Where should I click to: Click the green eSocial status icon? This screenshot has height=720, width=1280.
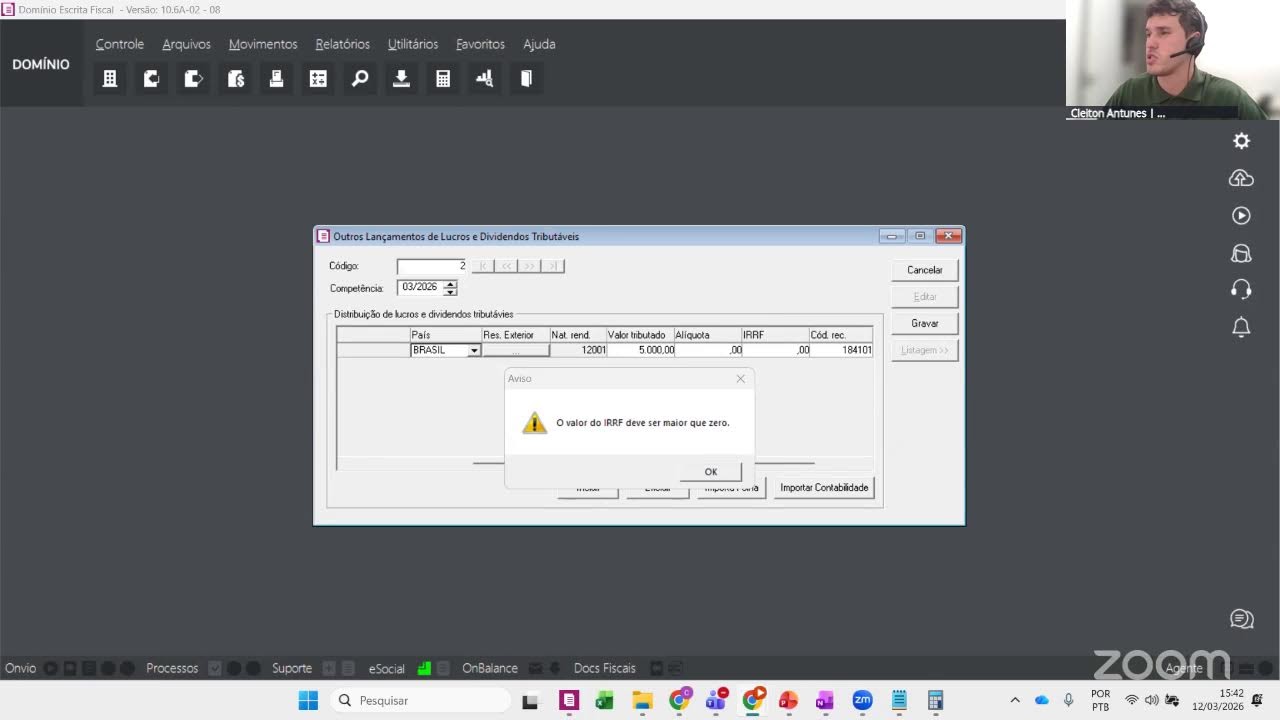(424, 668)
